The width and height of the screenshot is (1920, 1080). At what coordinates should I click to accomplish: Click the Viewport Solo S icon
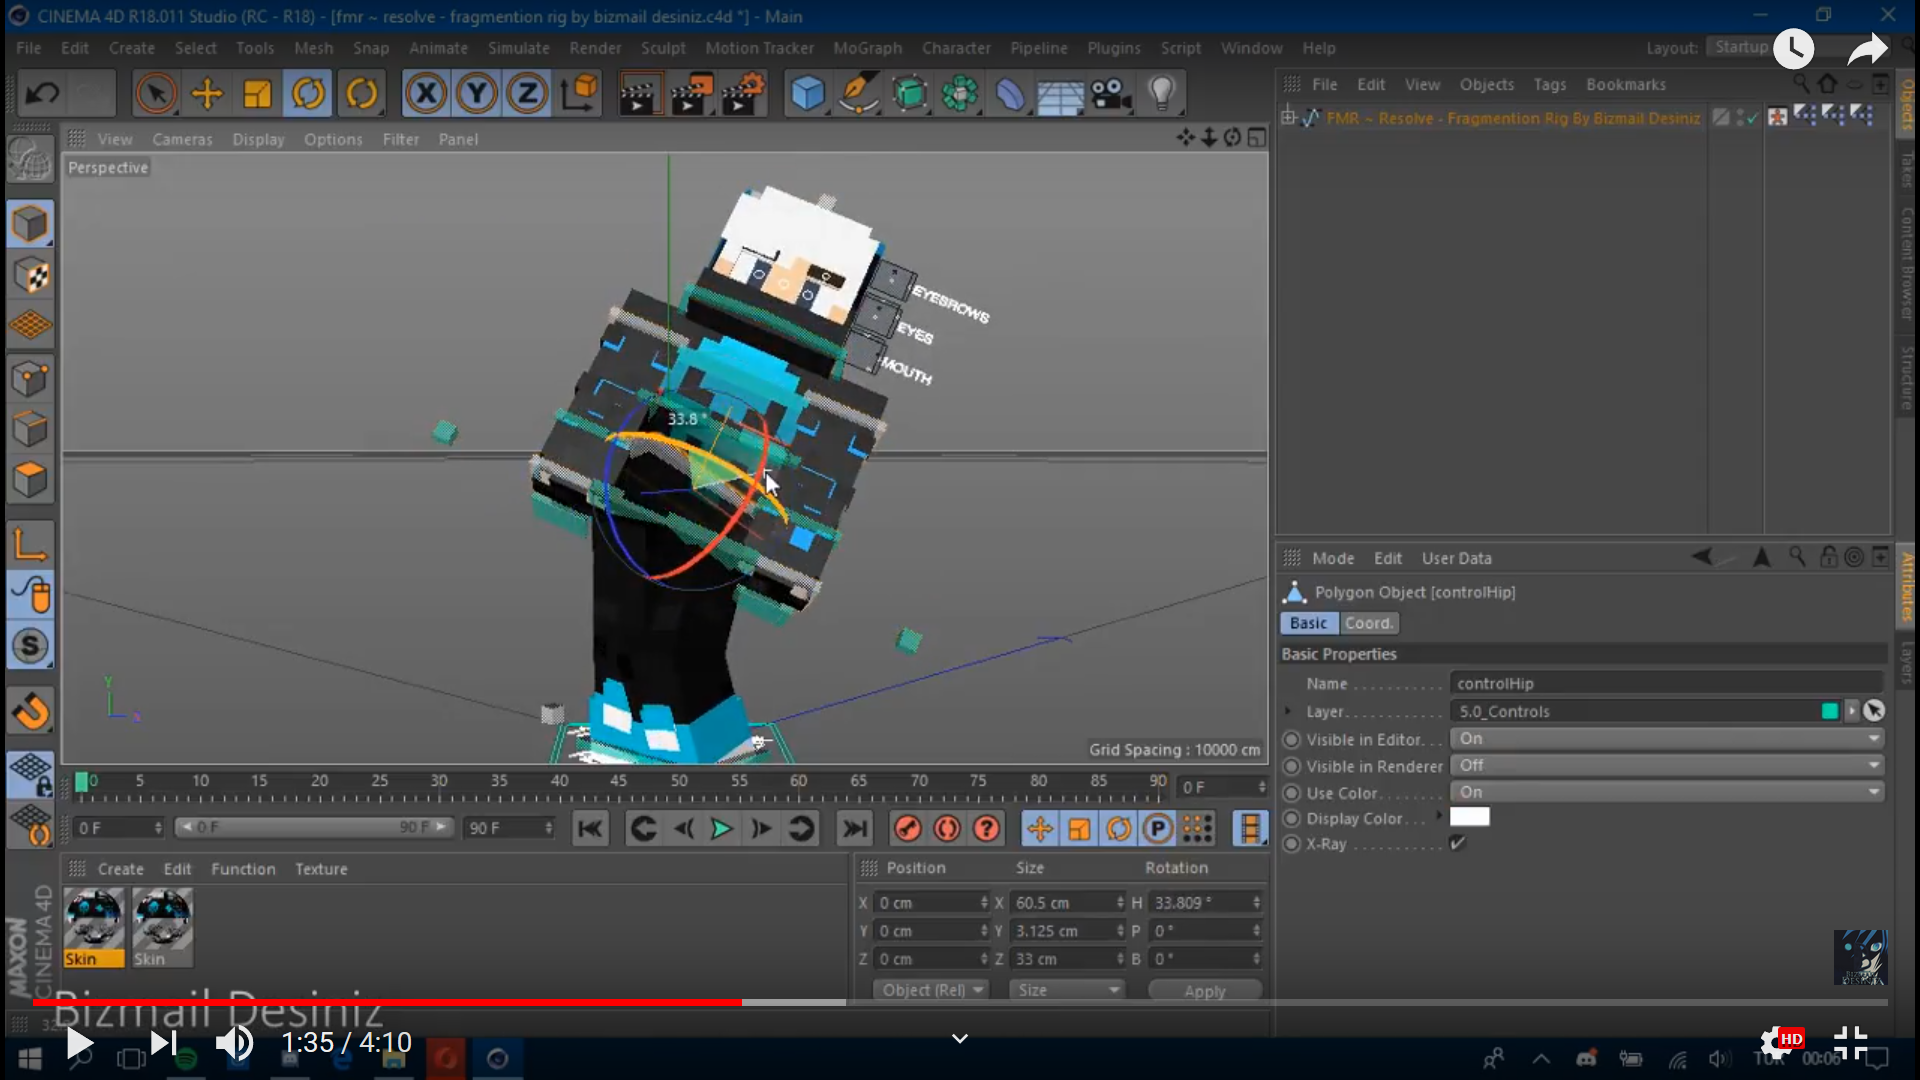(x=30, y=647)
